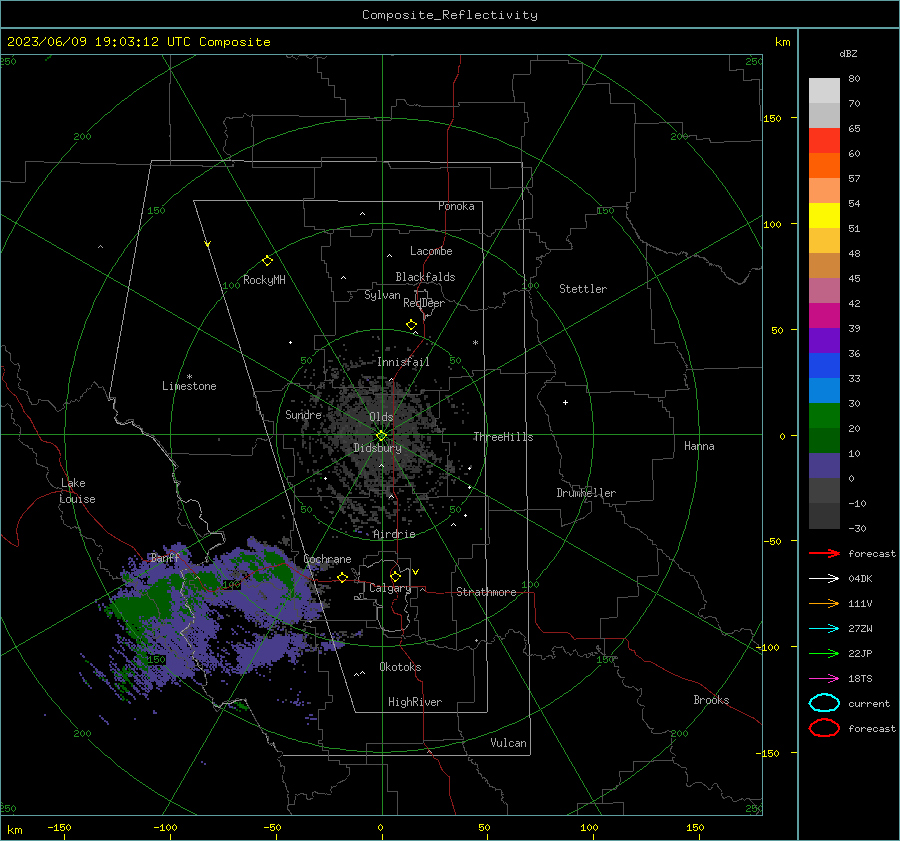The image size is (900, 841).
Task: Click the white 04DK arrow legend icon
Action: coord(824,578)
